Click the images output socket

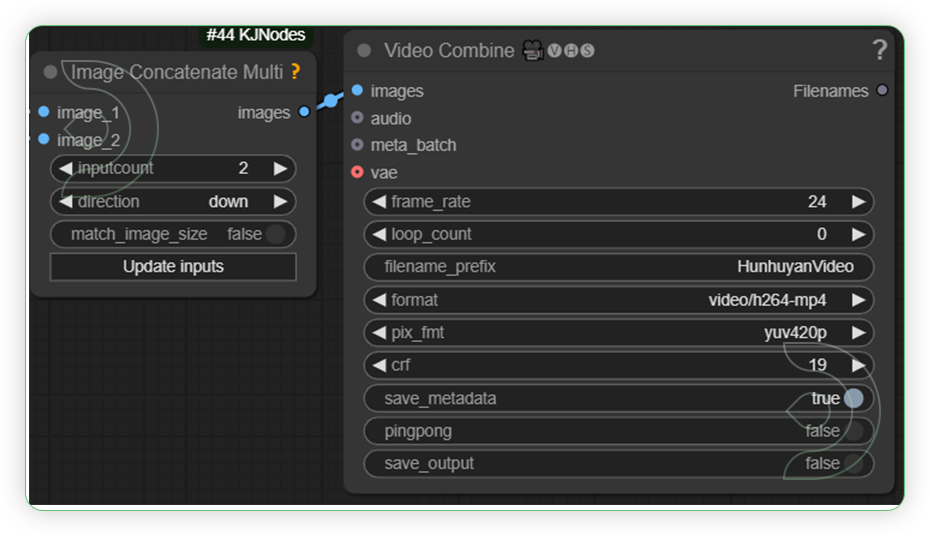click(304, 111)
